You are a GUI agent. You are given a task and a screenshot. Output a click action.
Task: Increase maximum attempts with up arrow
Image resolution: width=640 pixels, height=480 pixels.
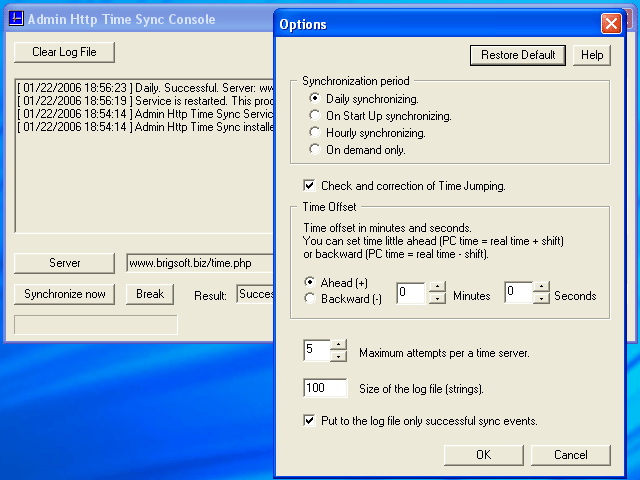pyautogui.click(x=338, y=345)
